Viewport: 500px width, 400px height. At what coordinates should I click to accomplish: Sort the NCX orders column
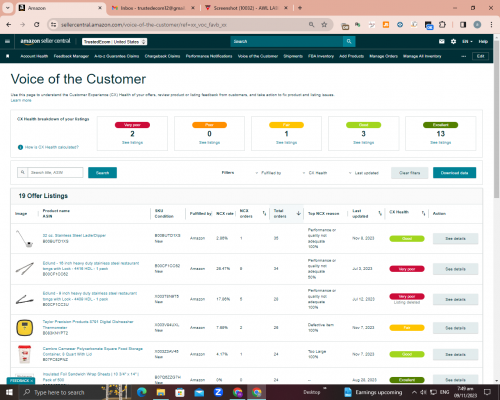click(x=264, y=213)
